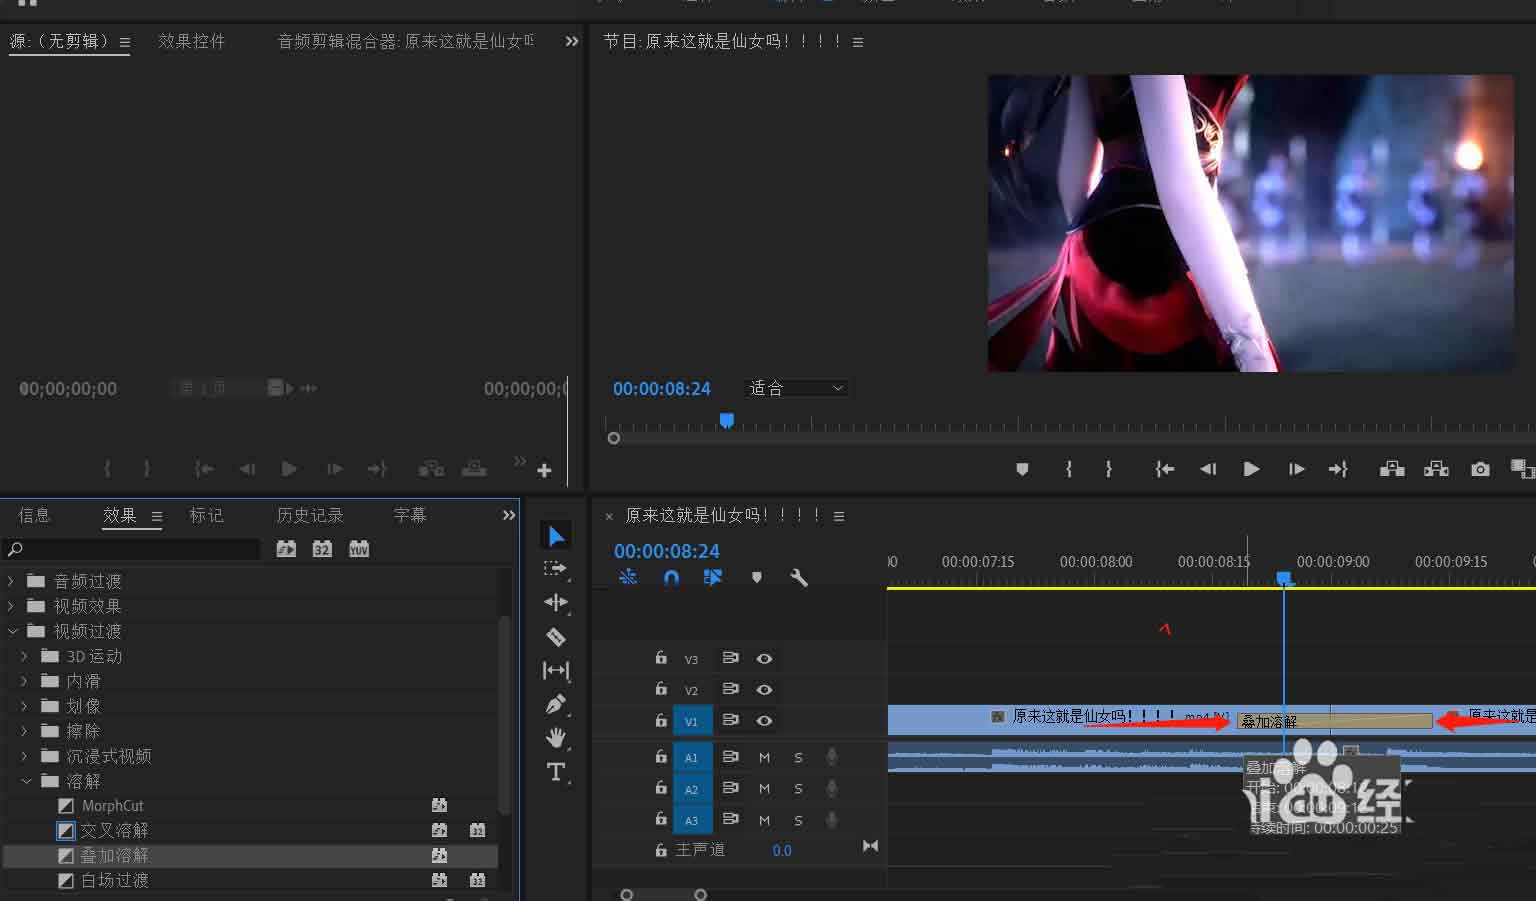Hide the V1 track output eye
Image resolution: width=1536 pixels, height=901 pixels.
tap(764, 721)
